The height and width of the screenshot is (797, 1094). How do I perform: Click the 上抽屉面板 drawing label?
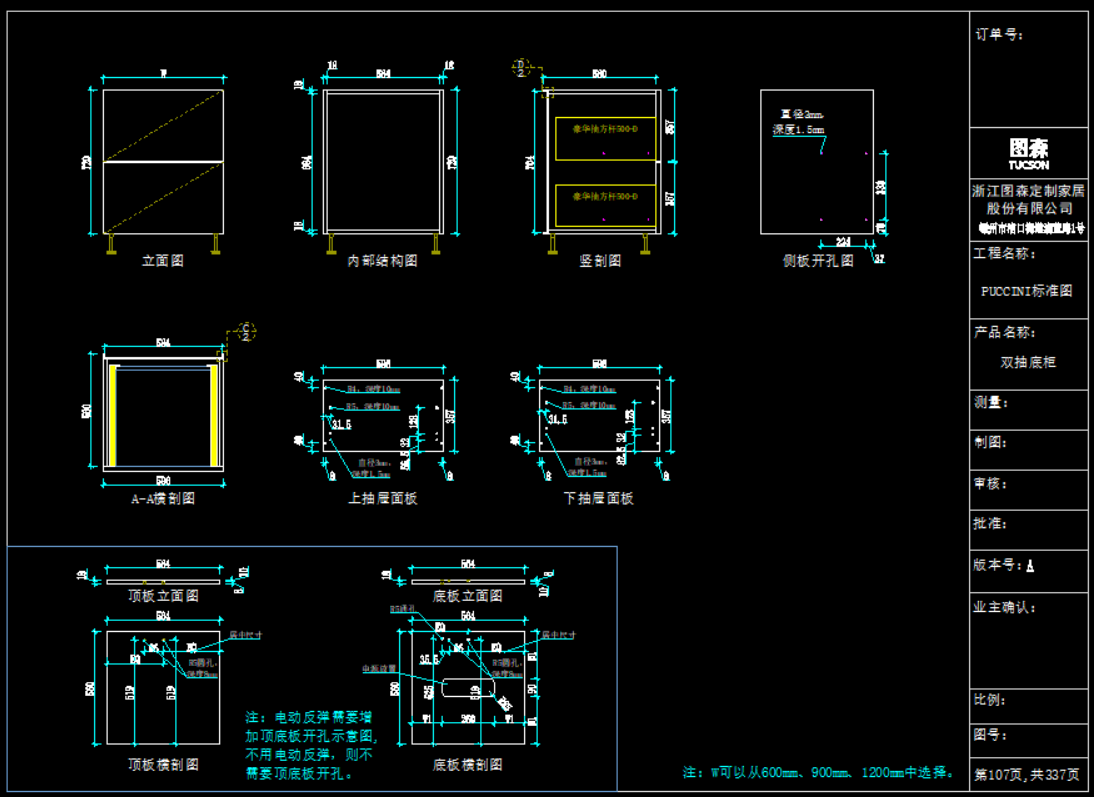pyautogui.click(x=383, y=498)
